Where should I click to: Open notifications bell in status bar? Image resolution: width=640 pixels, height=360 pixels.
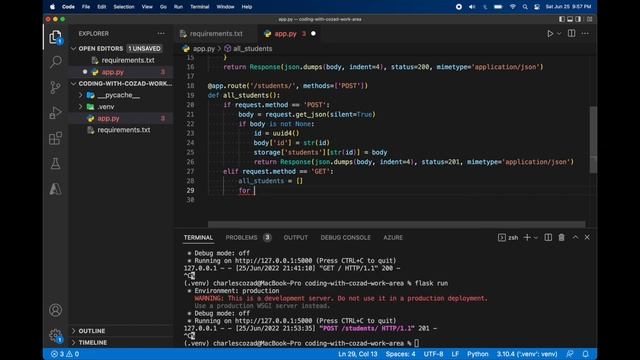tap(586, 354)
